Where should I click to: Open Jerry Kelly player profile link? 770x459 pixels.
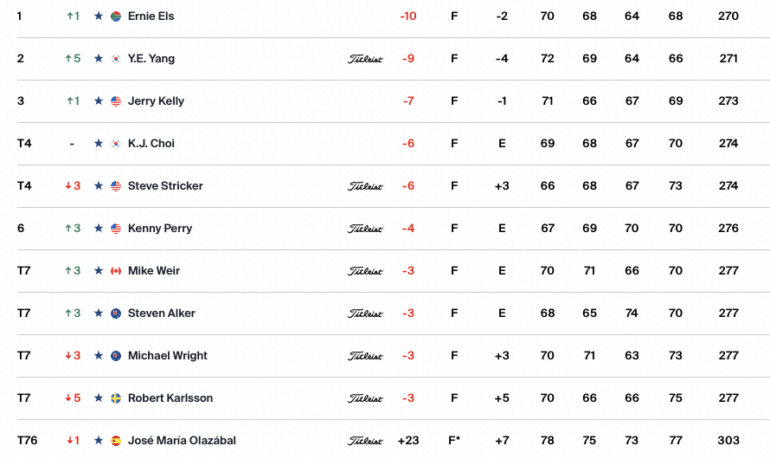[156, 101]
